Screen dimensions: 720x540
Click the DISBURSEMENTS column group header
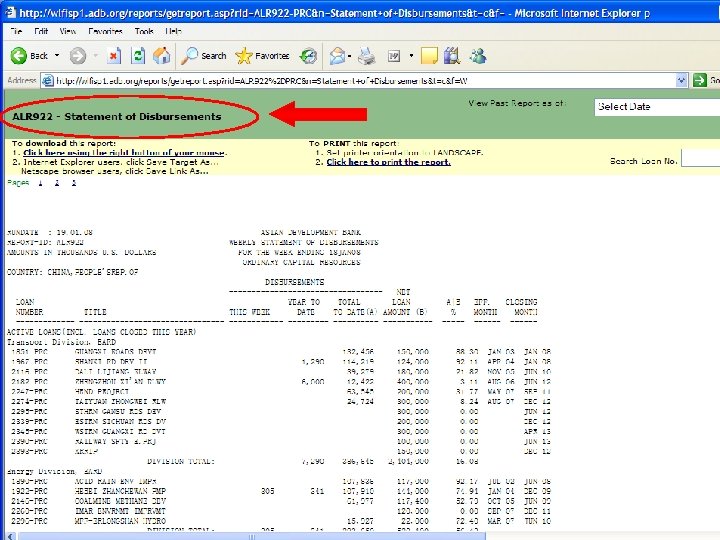[x=294, y=282]
